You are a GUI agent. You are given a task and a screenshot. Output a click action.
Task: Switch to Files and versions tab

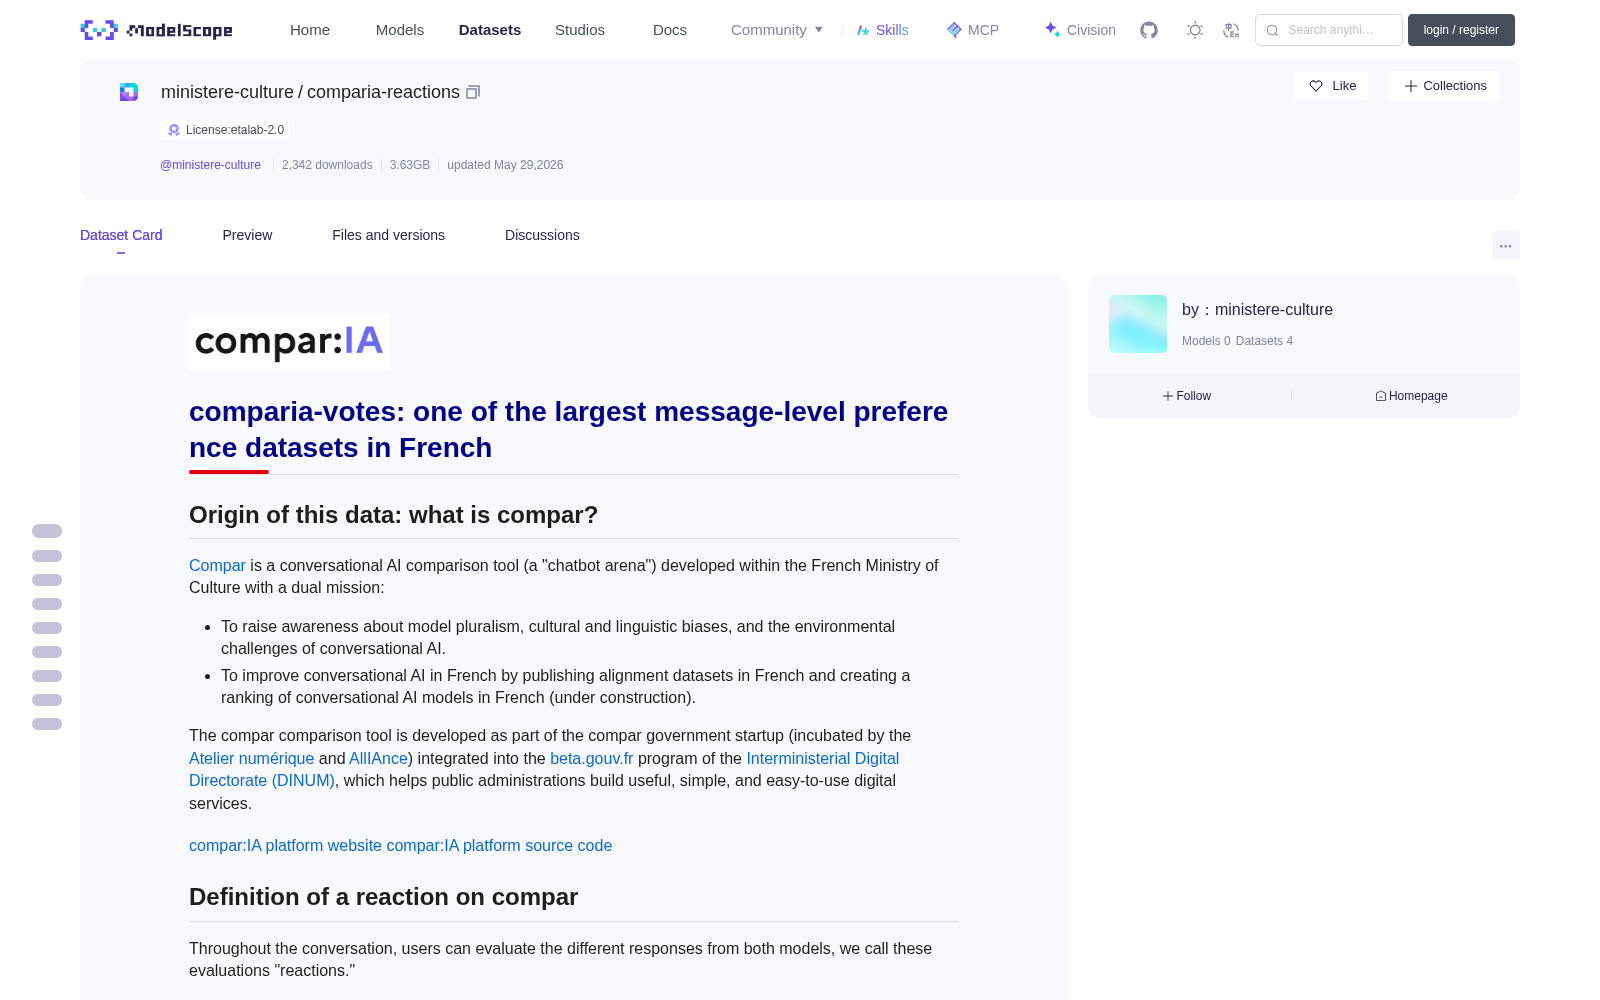pyautogui.click(x=388, y=235)
